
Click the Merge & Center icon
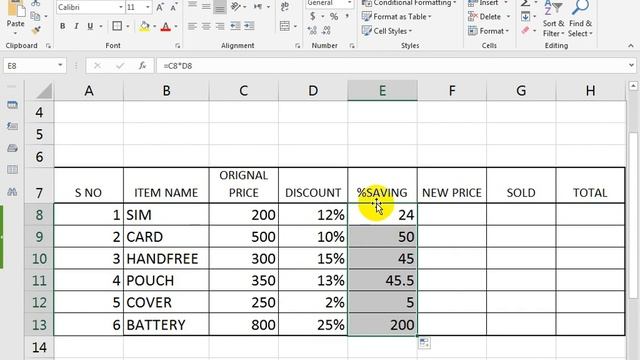point(285,26)
